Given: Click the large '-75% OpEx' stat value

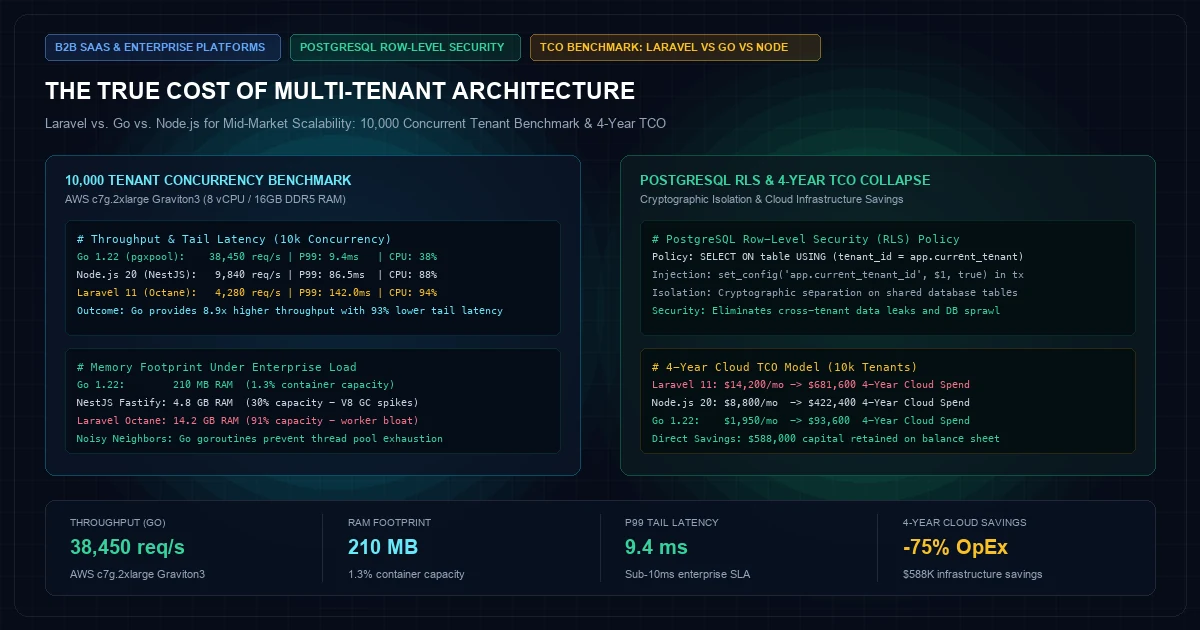Looking at the screenshot, I should point(955,548).
